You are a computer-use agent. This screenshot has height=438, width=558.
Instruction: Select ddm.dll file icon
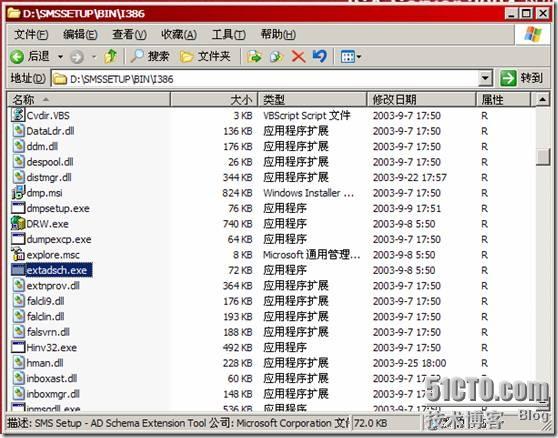point(19,146)
